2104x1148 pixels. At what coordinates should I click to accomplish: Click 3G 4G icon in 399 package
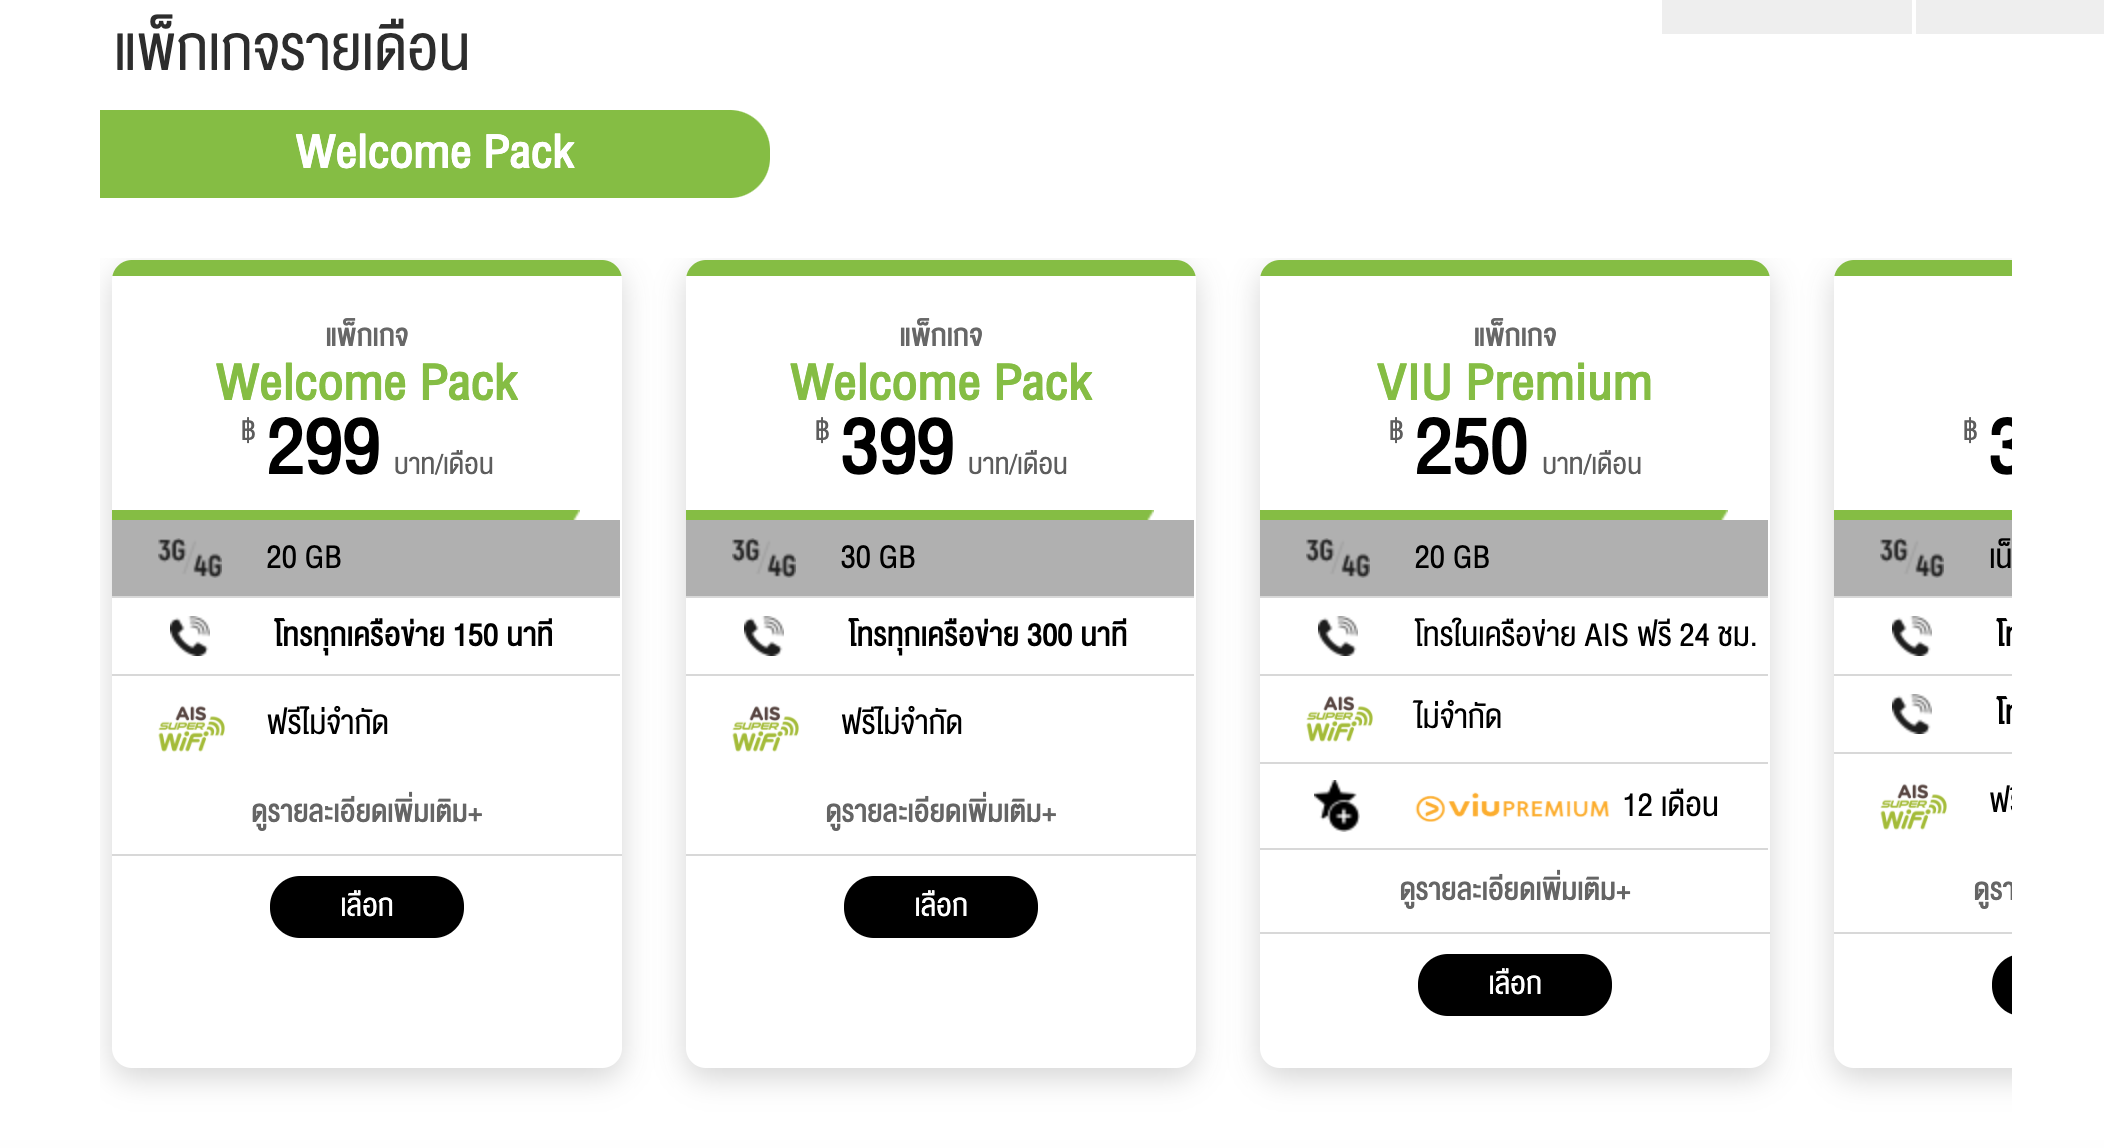pyautogui.click(x=763, y=558)
